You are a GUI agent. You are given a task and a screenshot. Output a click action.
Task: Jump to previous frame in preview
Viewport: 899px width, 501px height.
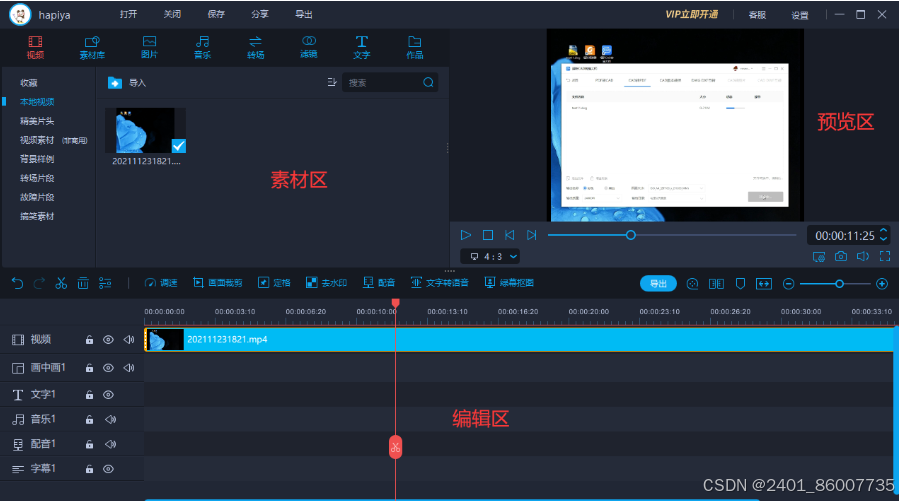509,235
